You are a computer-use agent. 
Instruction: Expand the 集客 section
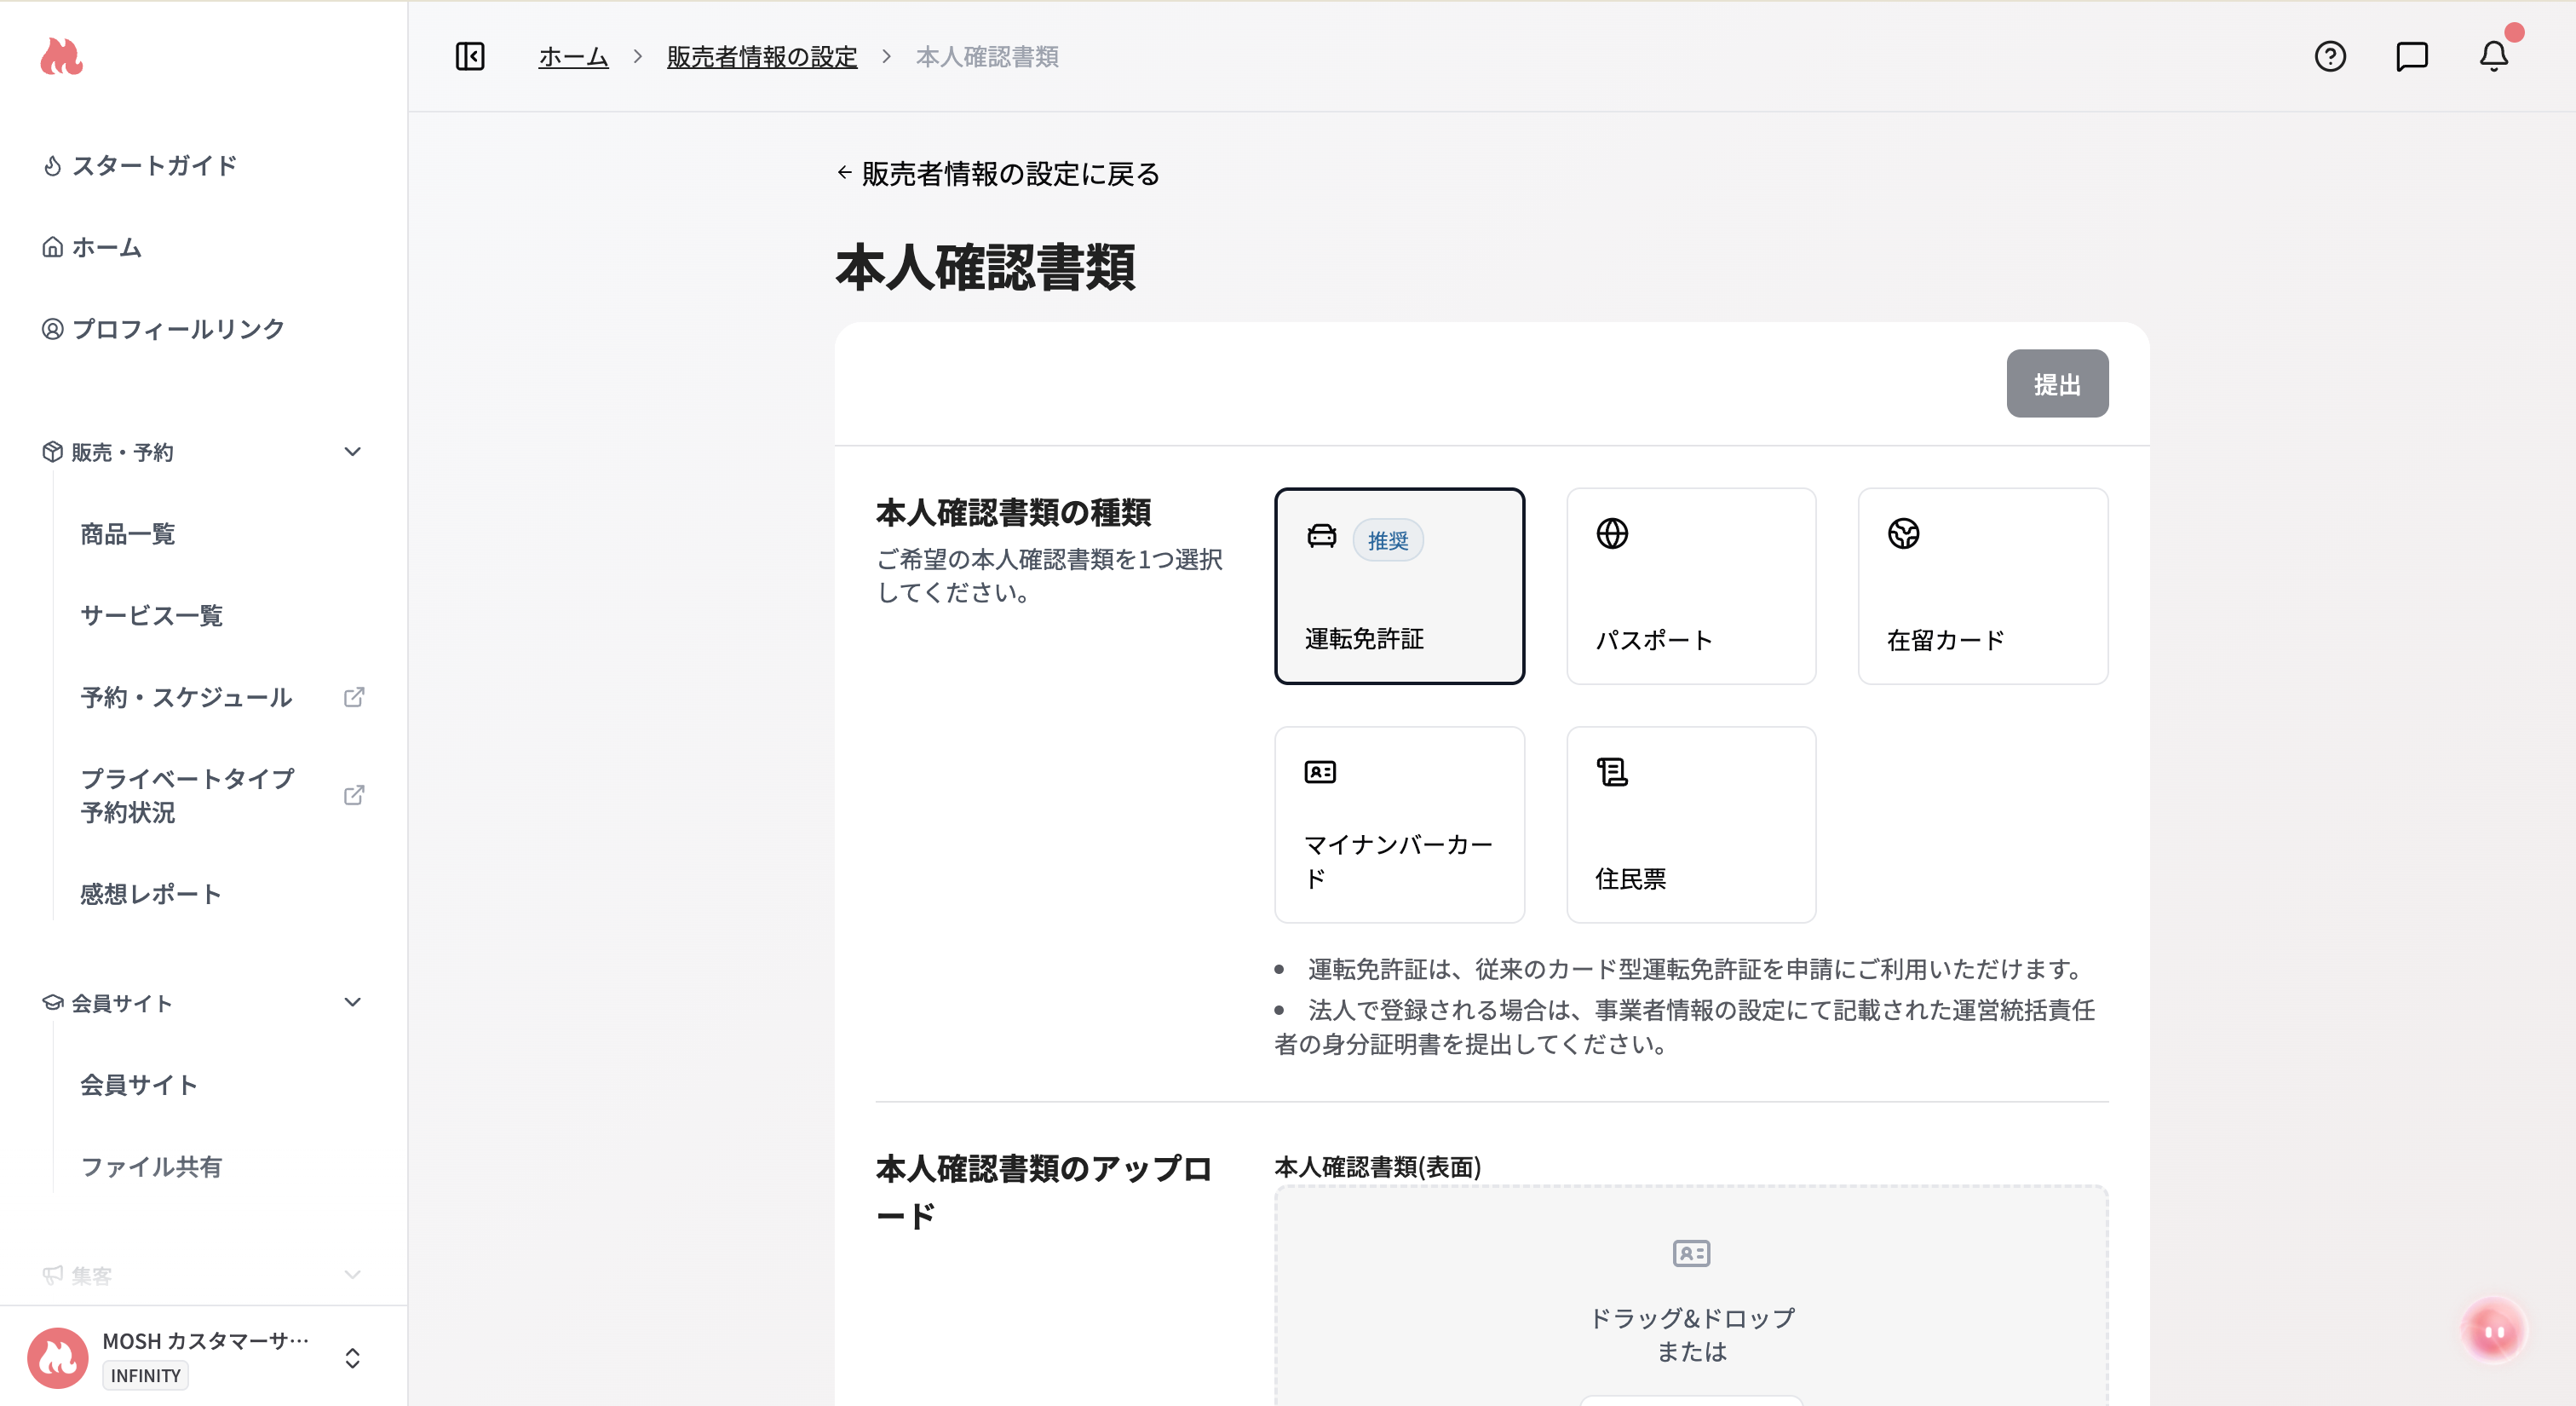(x=352, y=1275)
